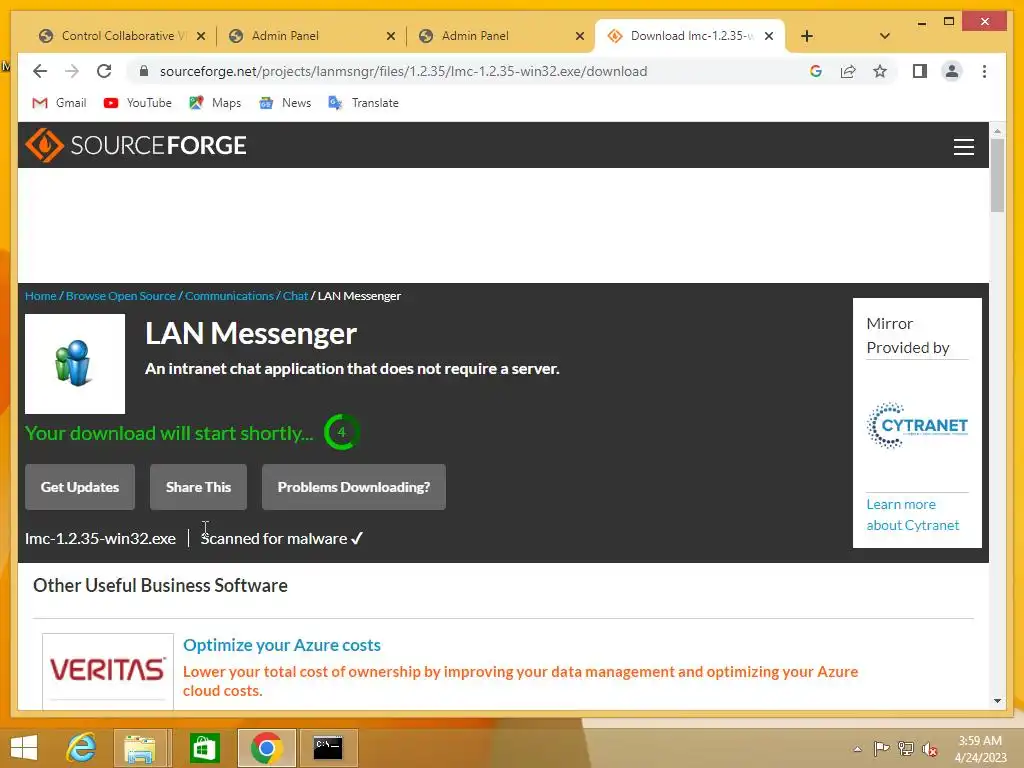
Task: Click the vertical scrollbar thumb
Action: (997, 175)
